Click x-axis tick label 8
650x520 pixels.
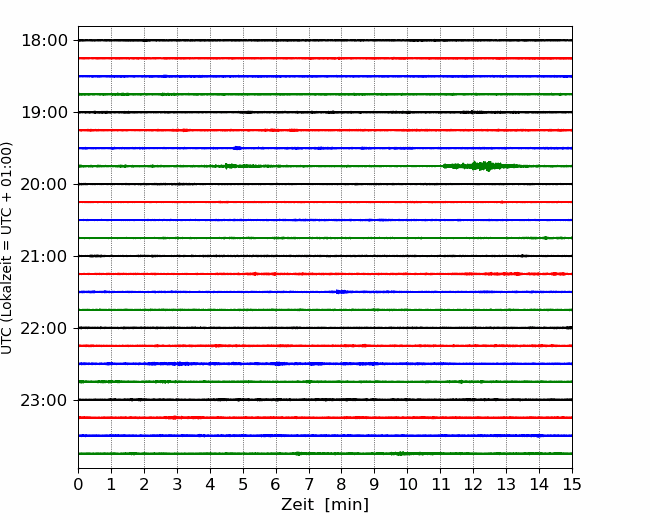342,484
